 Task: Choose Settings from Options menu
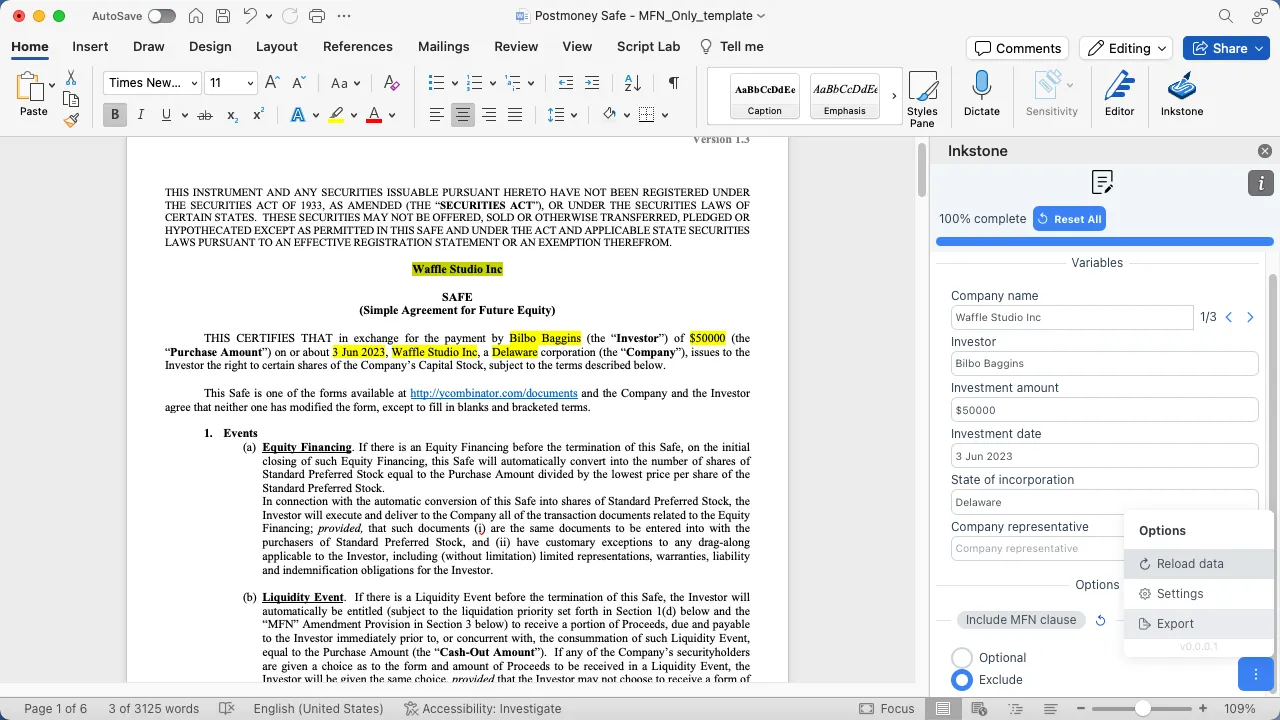point(1199,594)
